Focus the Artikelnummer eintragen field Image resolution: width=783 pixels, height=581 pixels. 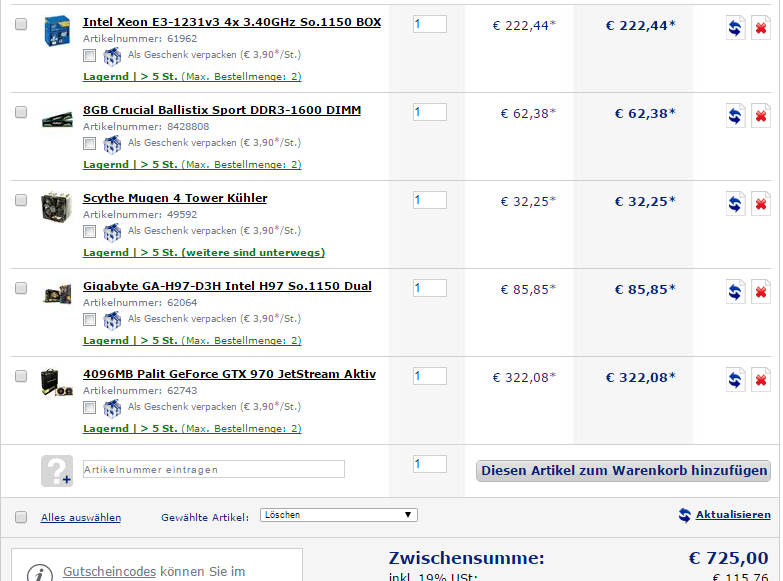tap(214, 469)
